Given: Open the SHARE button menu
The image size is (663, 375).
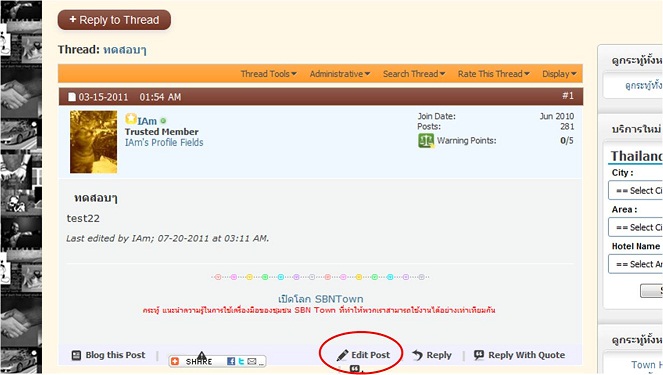Looking at the screenshot, I should (x=199, y=362).
